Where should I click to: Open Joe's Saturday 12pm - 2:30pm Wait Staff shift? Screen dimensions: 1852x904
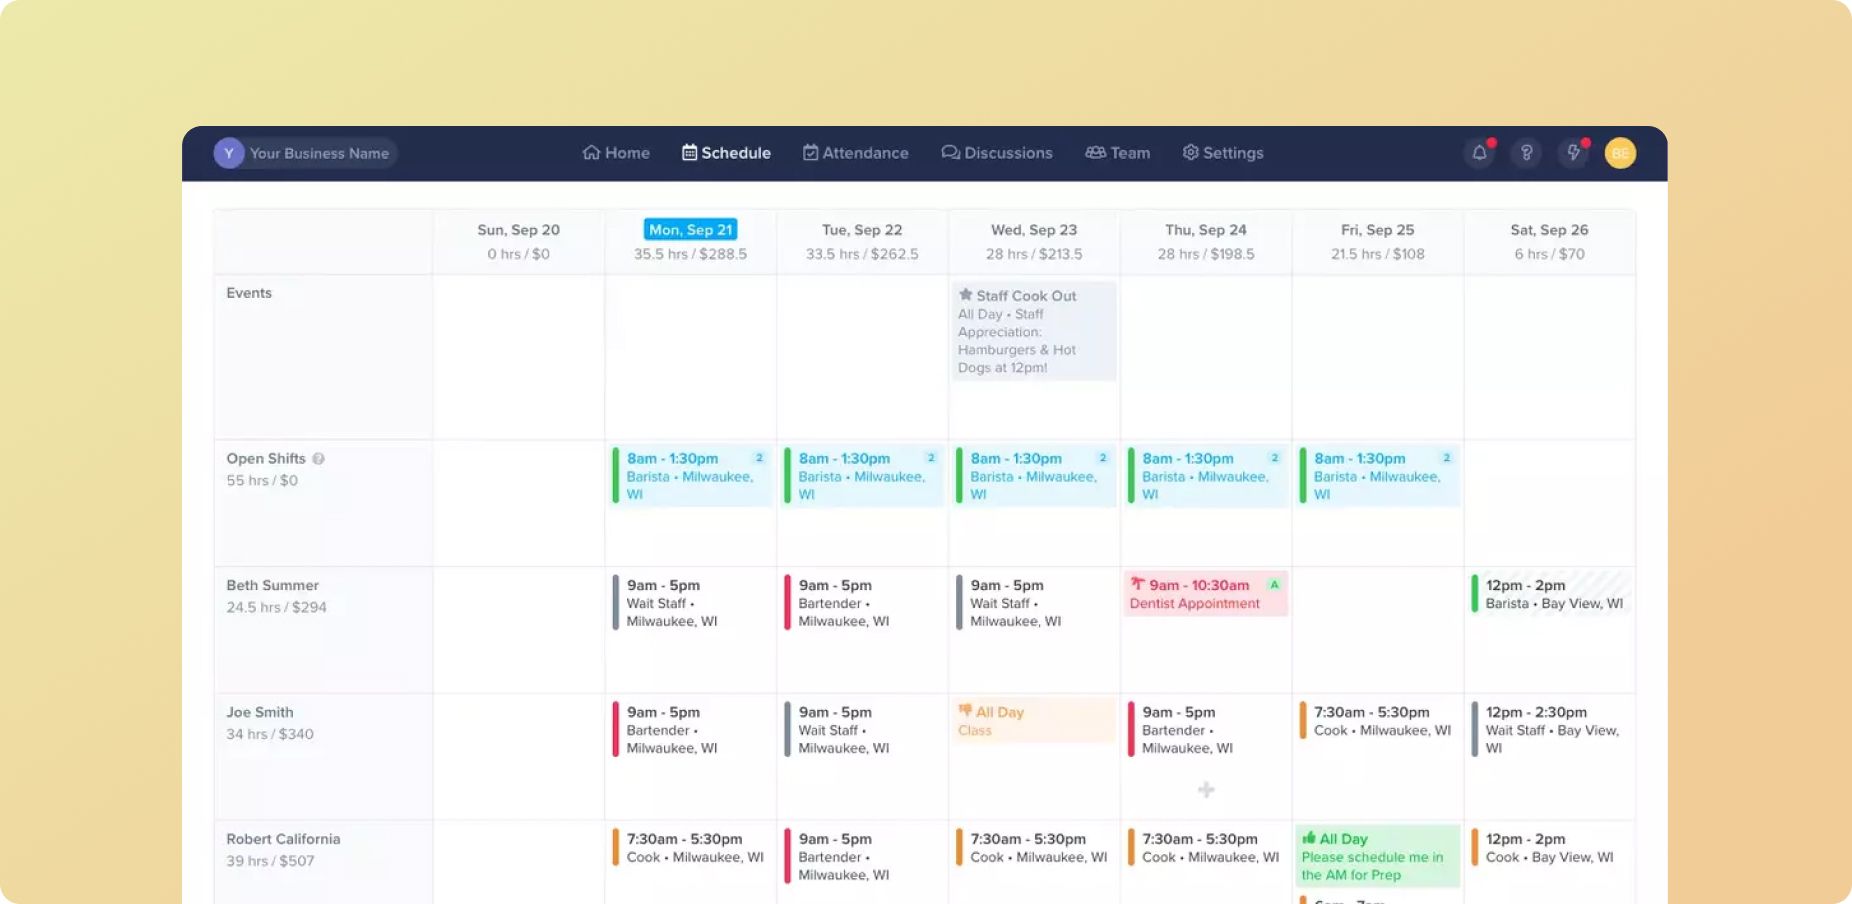tap(1551, 730)
